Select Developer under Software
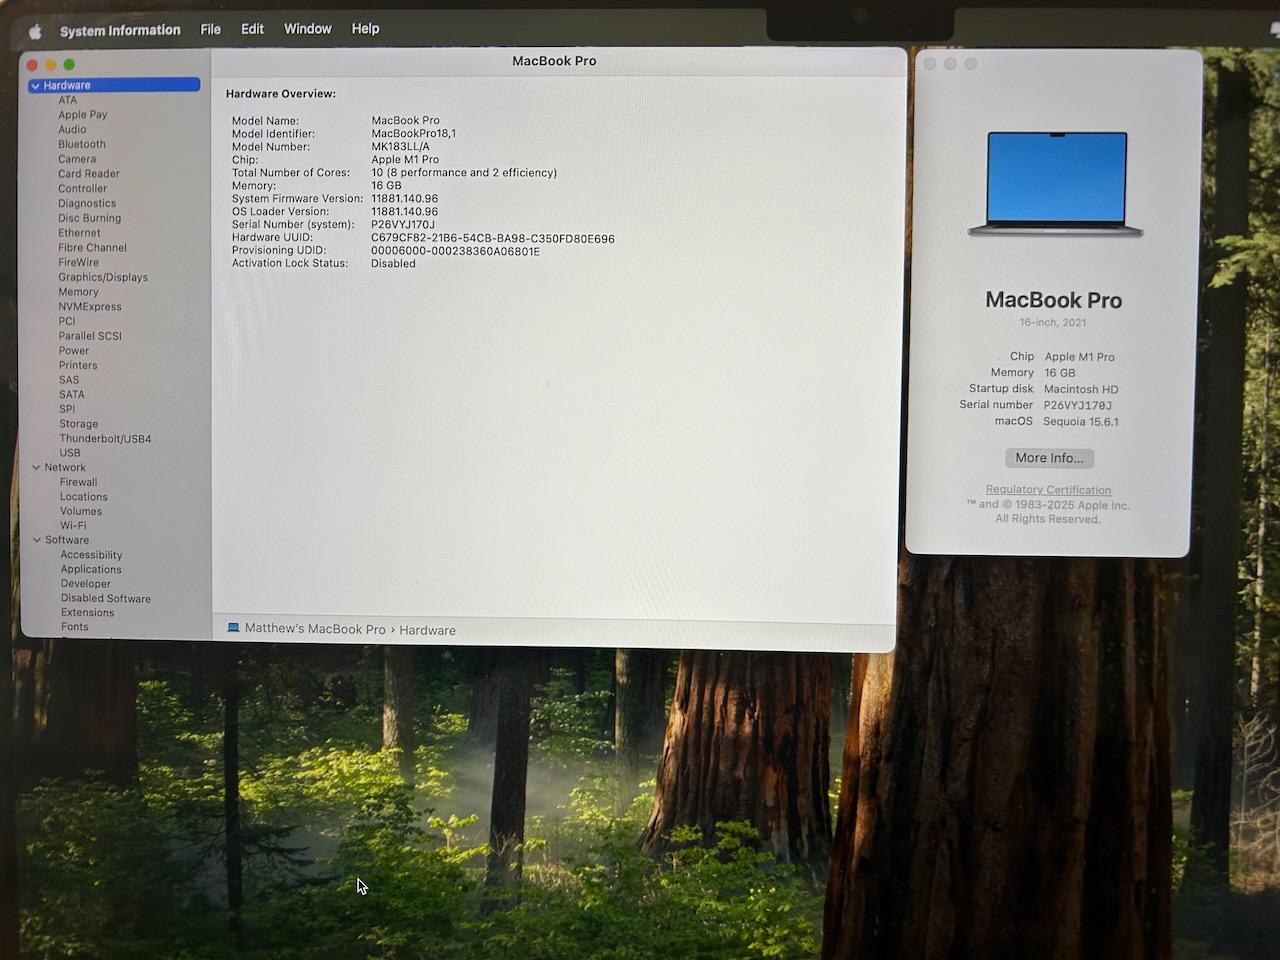 tap(86, 584)
